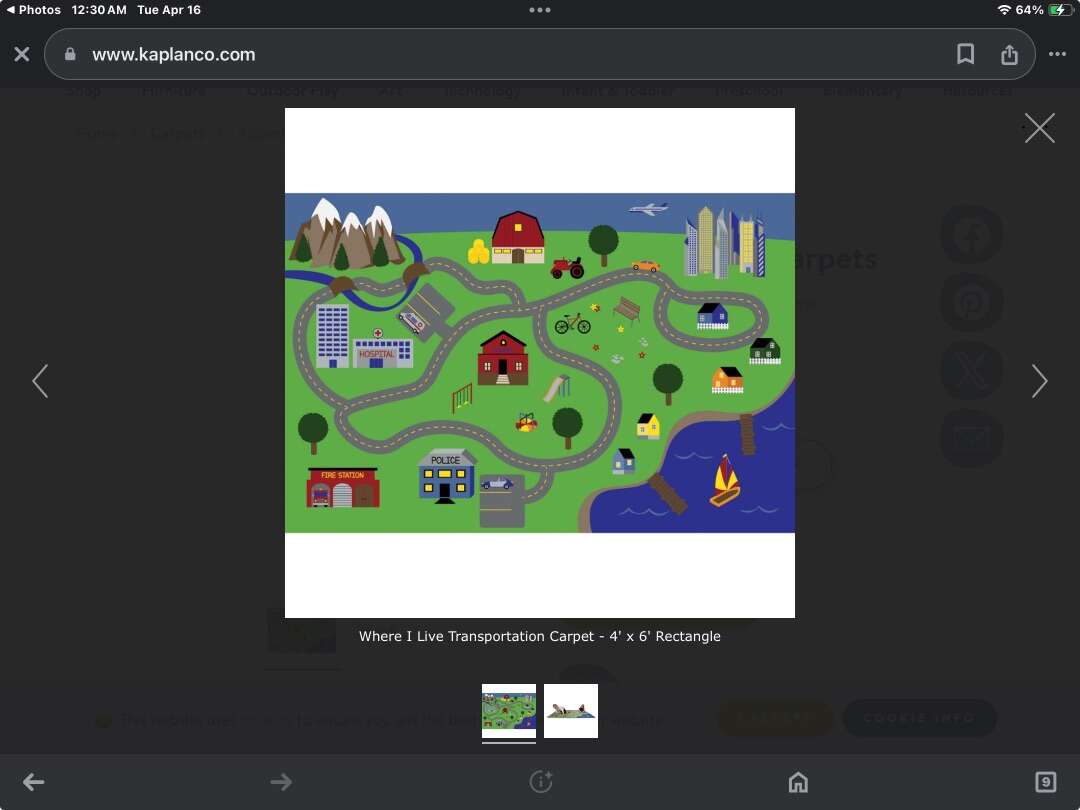Tap the page info sparkle icon
This screenshot has height=810, width=1080.
(540, 782)
